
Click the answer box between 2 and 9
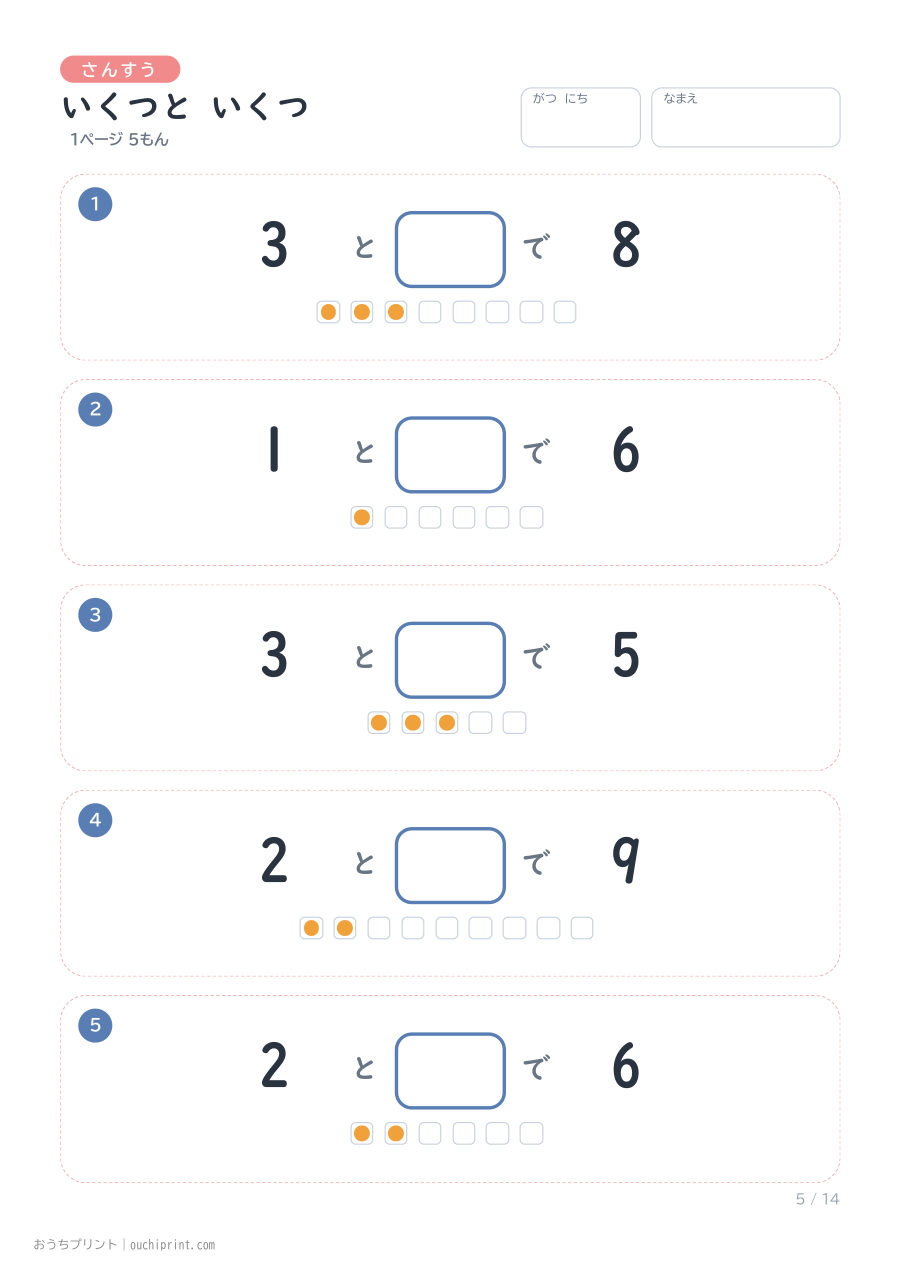[450, 865]
